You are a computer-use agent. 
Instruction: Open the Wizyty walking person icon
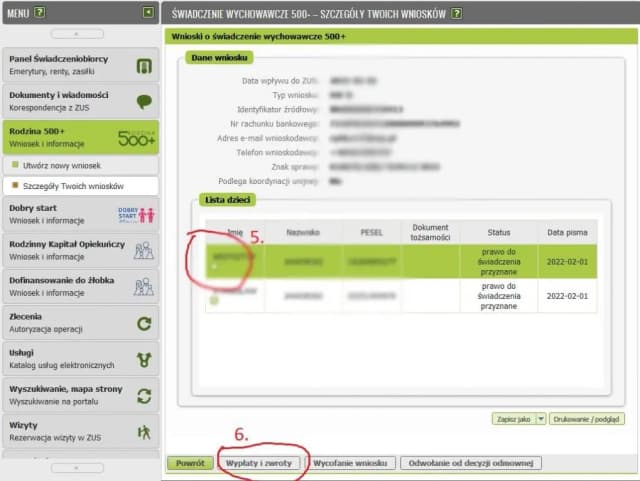click(144, 431)
